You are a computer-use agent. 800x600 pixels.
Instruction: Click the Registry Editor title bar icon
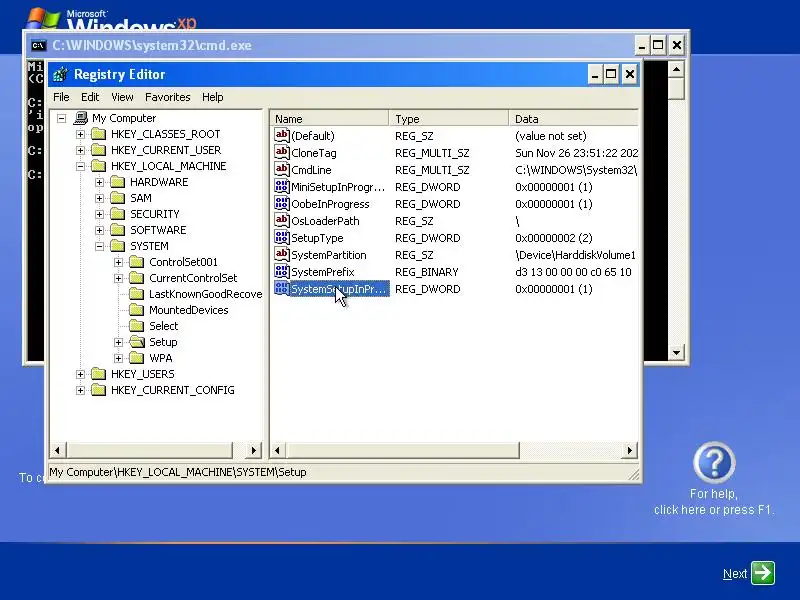click(60, 74)
